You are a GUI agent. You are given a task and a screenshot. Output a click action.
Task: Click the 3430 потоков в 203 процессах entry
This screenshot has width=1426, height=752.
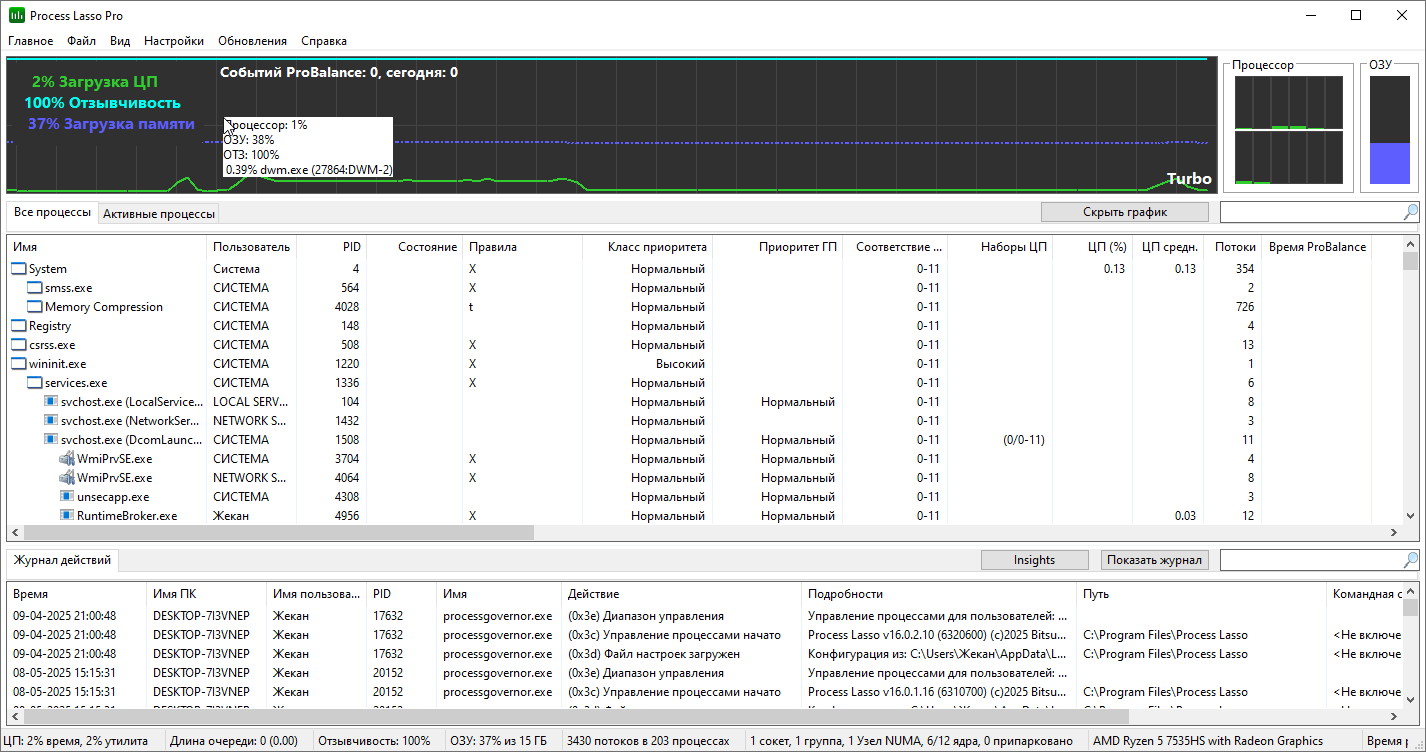pos(648,741)
